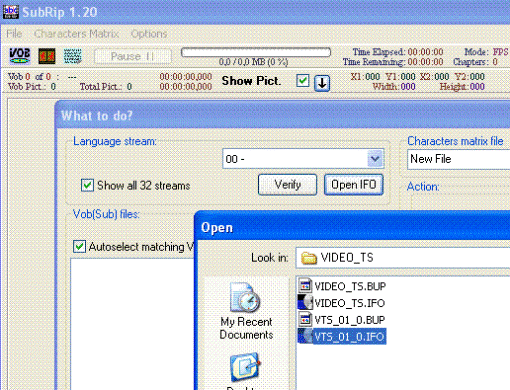Select VIDEO_TS.BUP file name

tap(350, 286)
